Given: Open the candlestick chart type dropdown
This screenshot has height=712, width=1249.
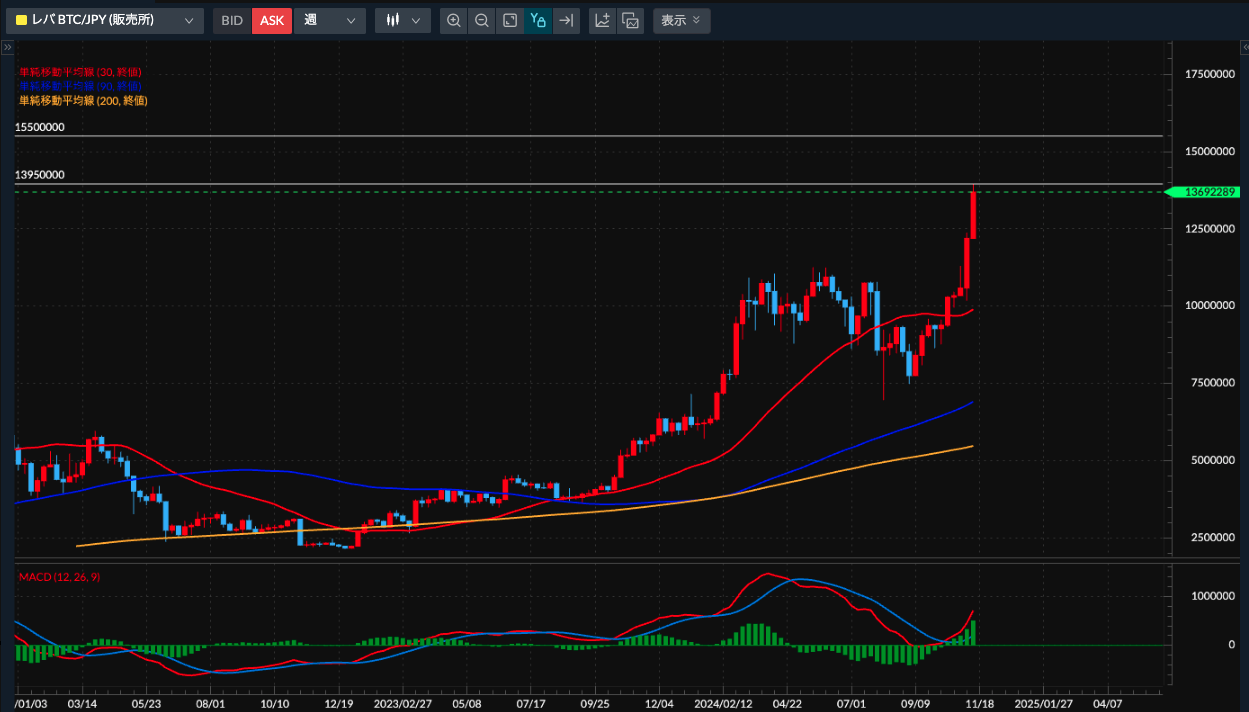Looking at the screenshot, I should (403, 20).
